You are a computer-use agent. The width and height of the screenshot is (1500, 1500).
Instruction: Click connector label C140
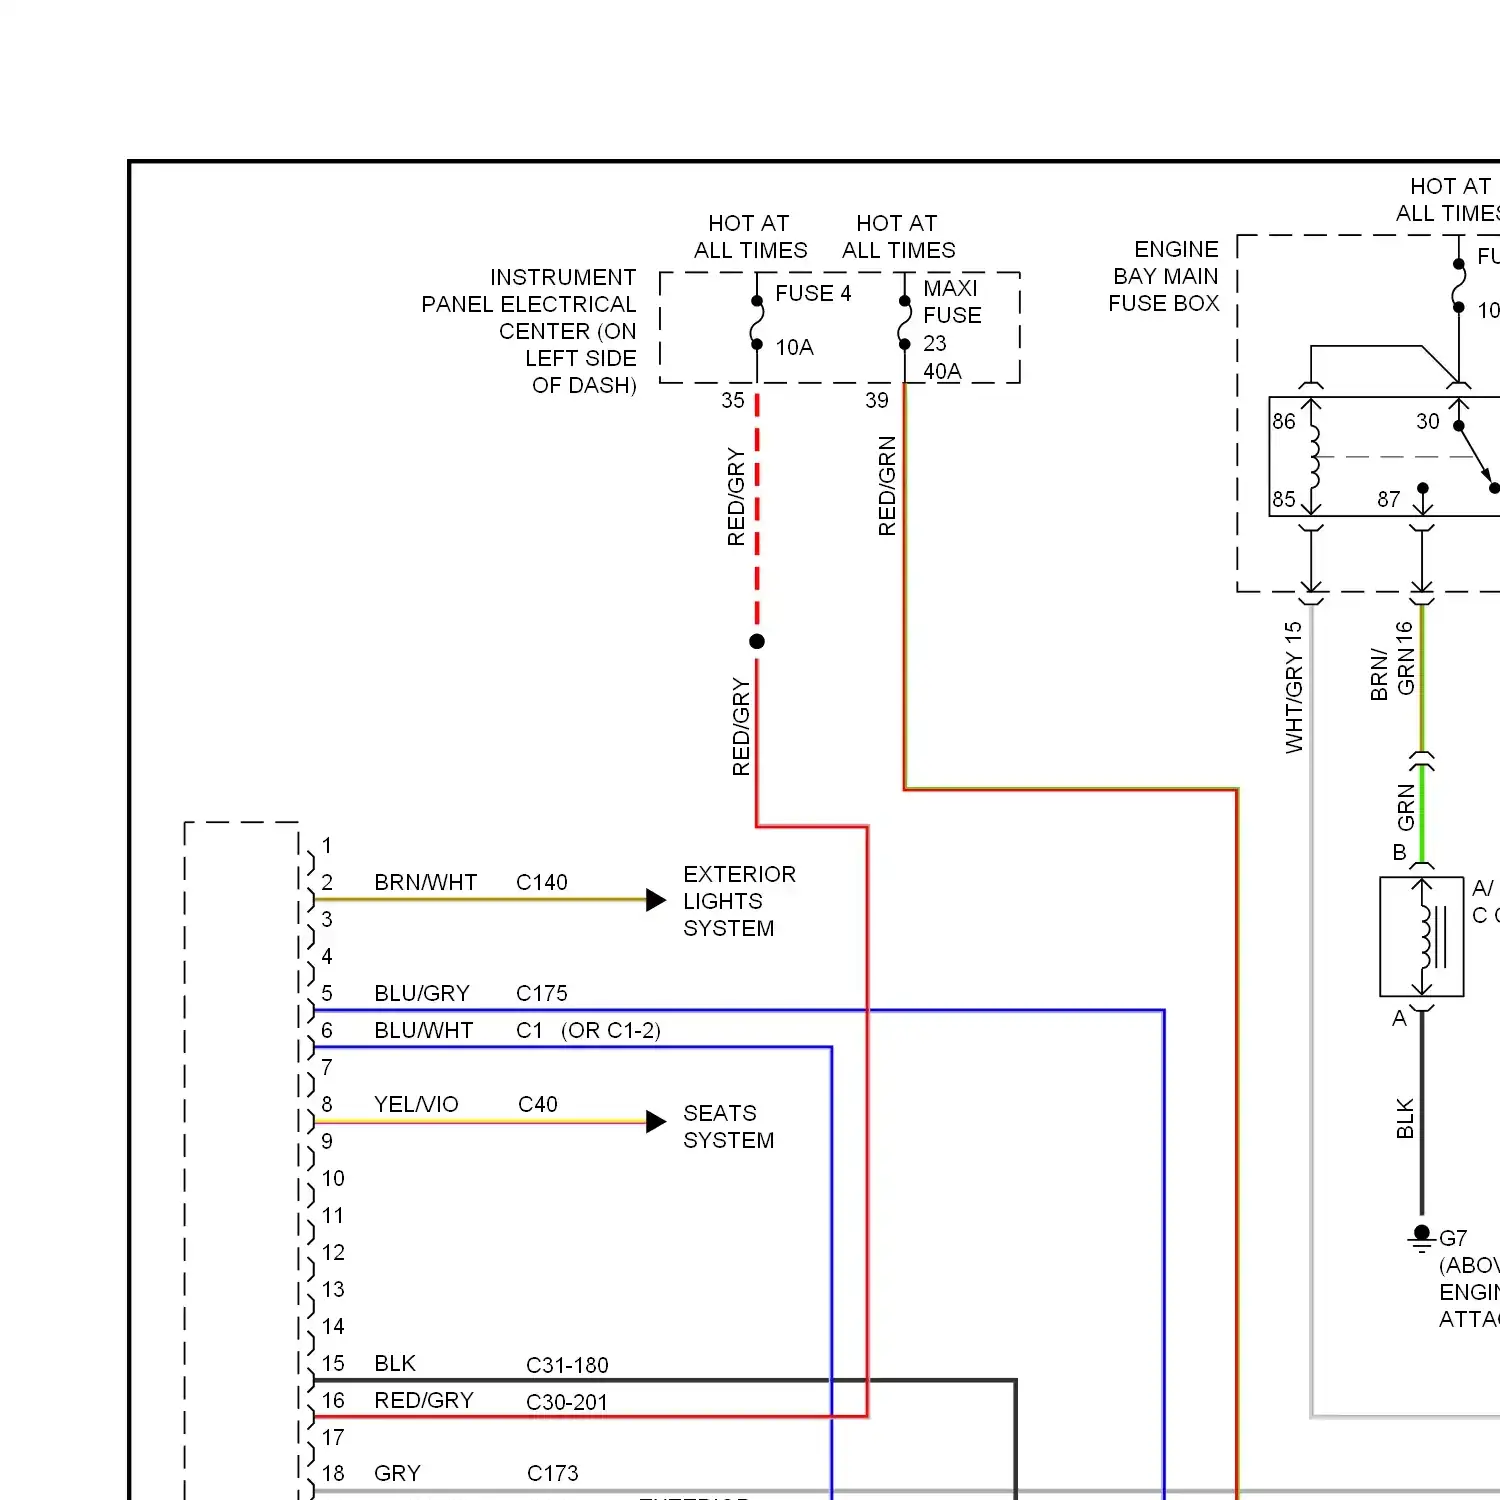point(542,882)
